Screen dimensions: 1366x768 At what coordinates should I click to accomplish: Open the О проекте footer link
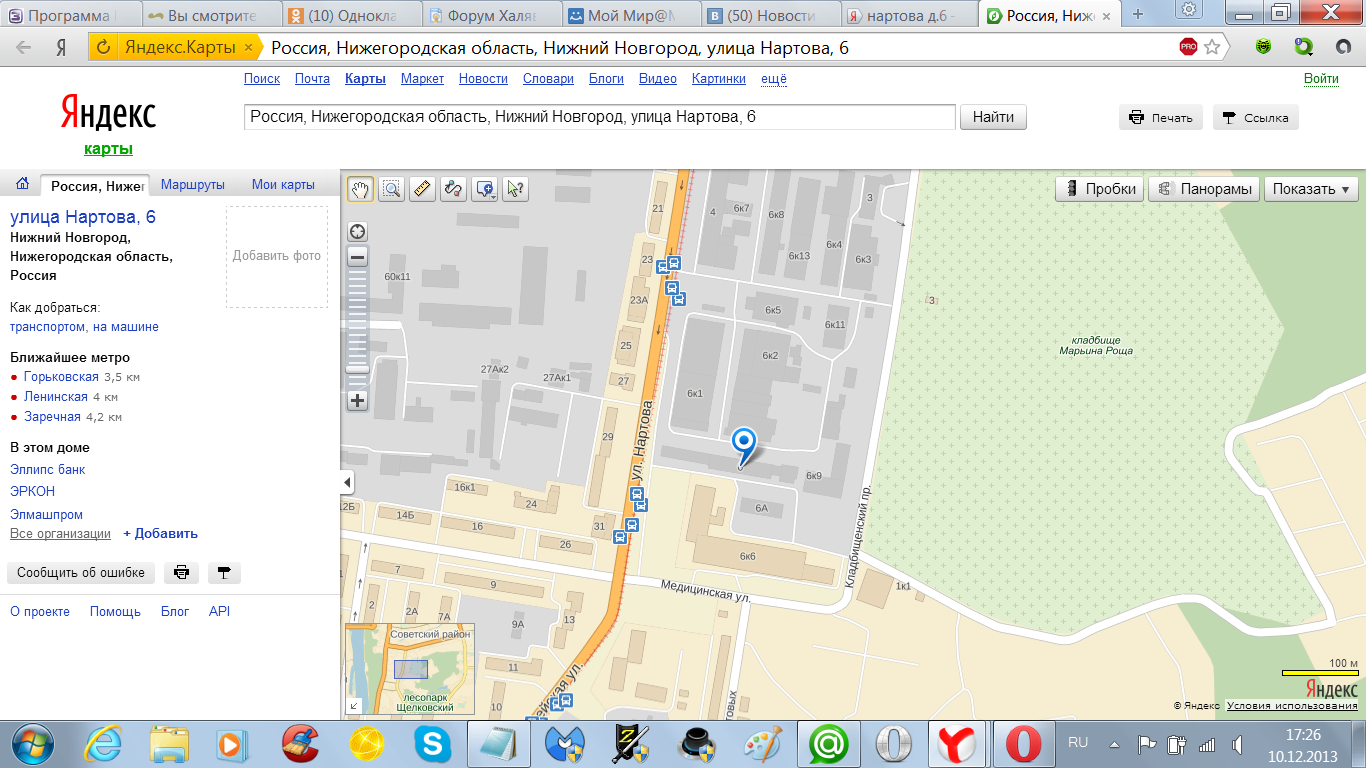coord(40,611)
